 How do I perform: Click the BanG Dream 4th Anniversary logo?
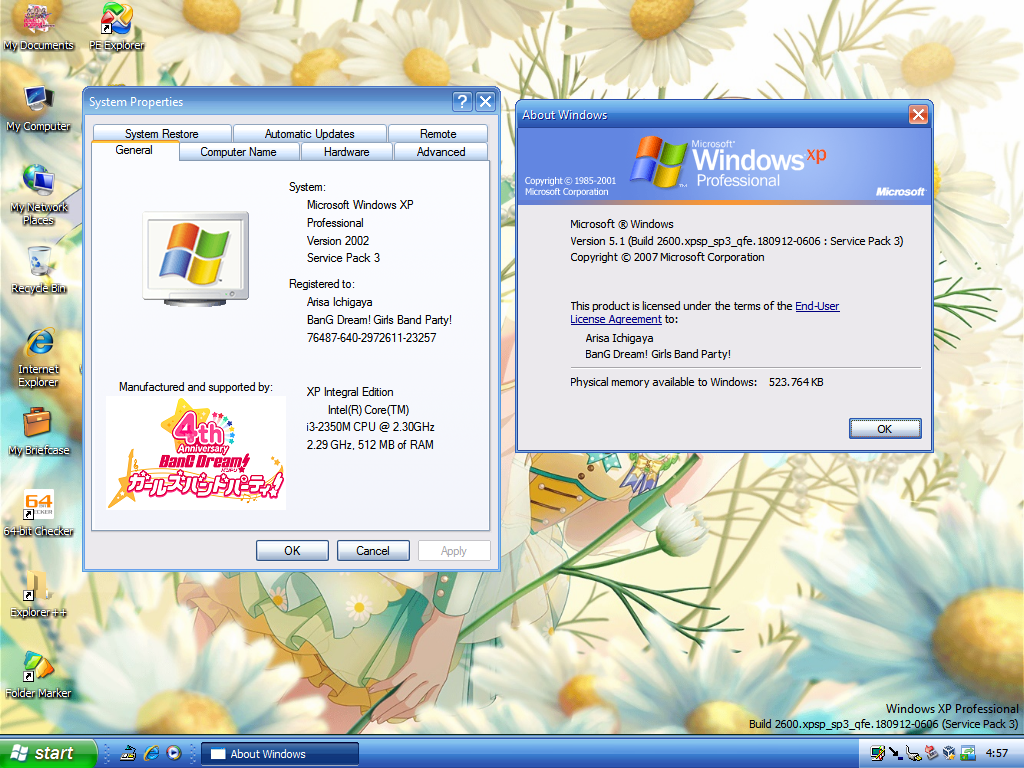coord(196,453)
